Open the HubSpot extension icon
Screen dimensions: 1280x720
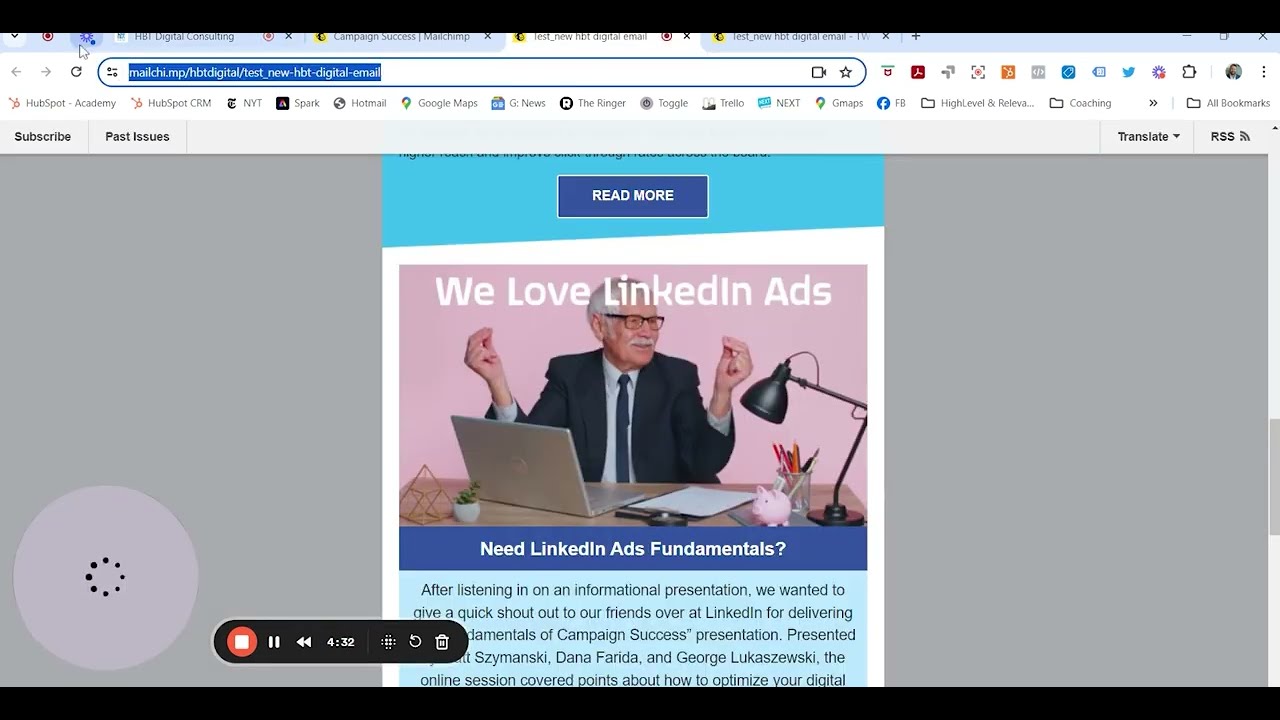[x=1008, y=72]
